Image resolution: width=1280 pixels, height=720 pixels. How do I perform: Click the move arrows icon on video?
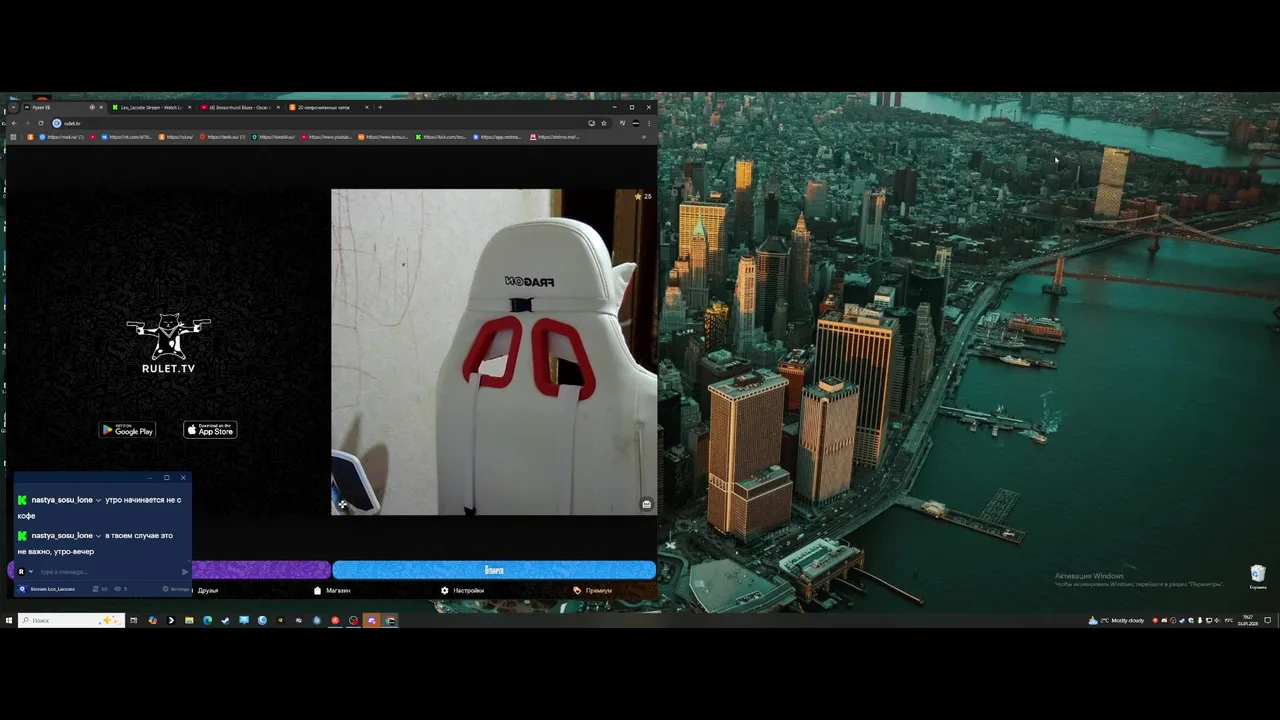click(342, 504)
